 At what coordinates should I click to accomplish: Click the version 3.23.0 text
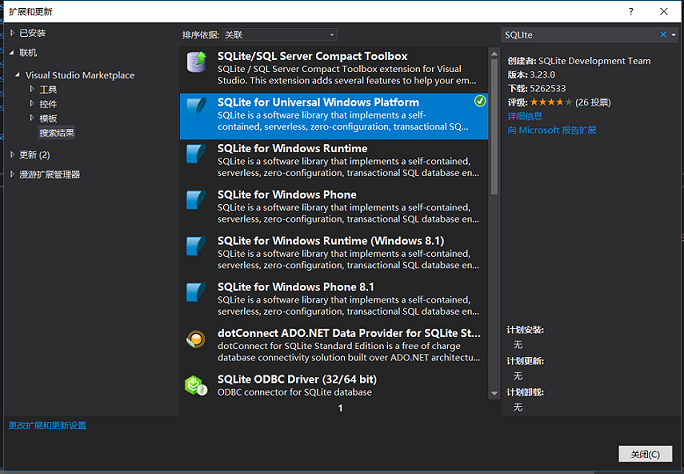542,75
